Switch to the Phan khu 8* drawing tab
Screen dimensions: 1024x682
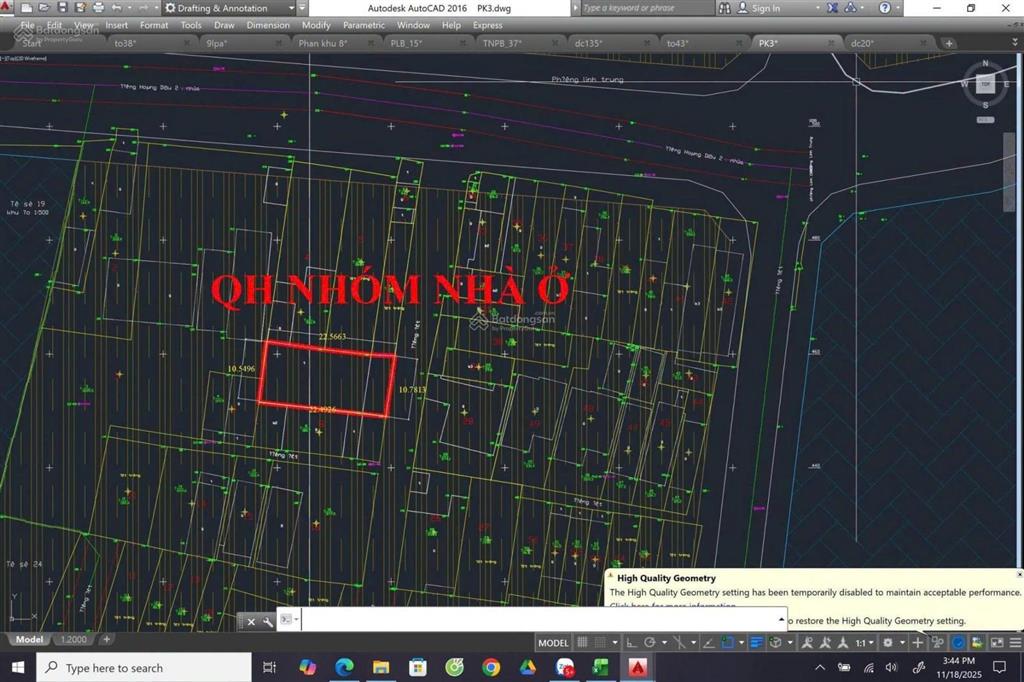[x=323, y=43]
